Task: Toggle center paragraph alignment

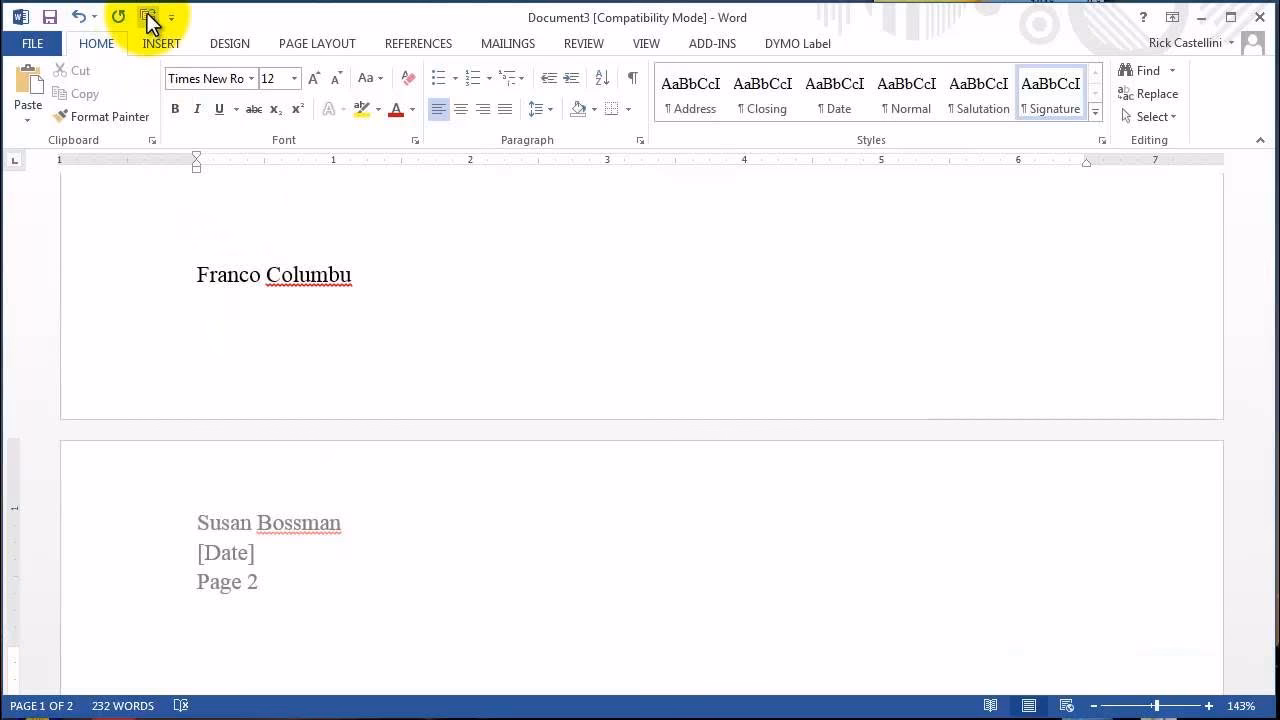Action: click(461, 108)
